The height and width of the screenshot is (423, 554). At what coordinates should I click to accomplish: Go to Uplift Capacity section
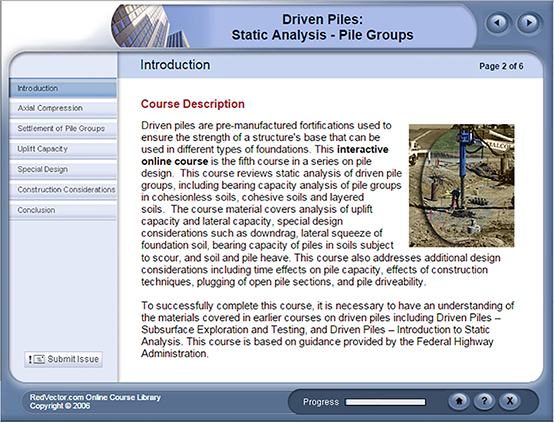pyautogui.click(x=63, y=149)
